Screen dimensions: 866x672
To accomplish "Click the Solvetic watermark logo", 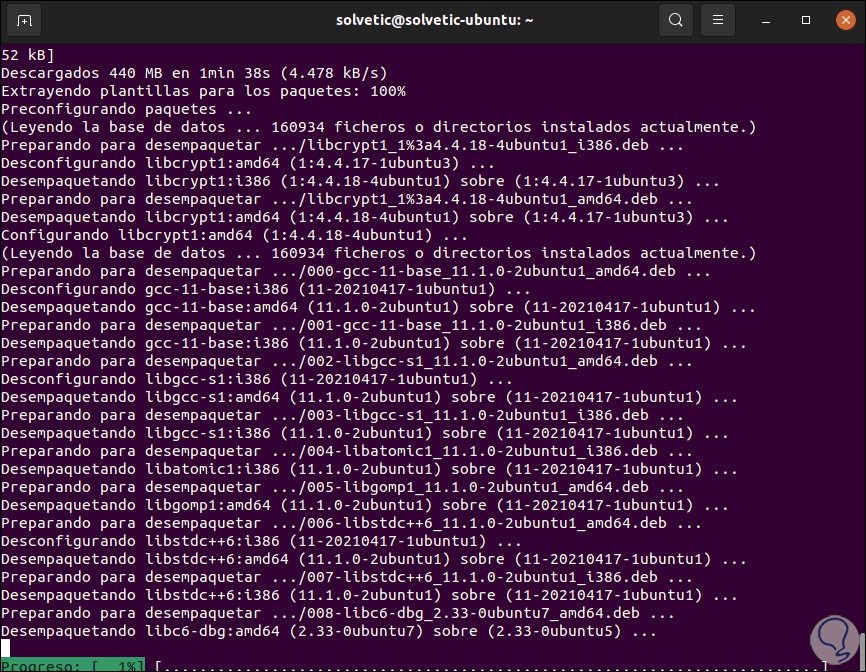I will tap(833, 638).
